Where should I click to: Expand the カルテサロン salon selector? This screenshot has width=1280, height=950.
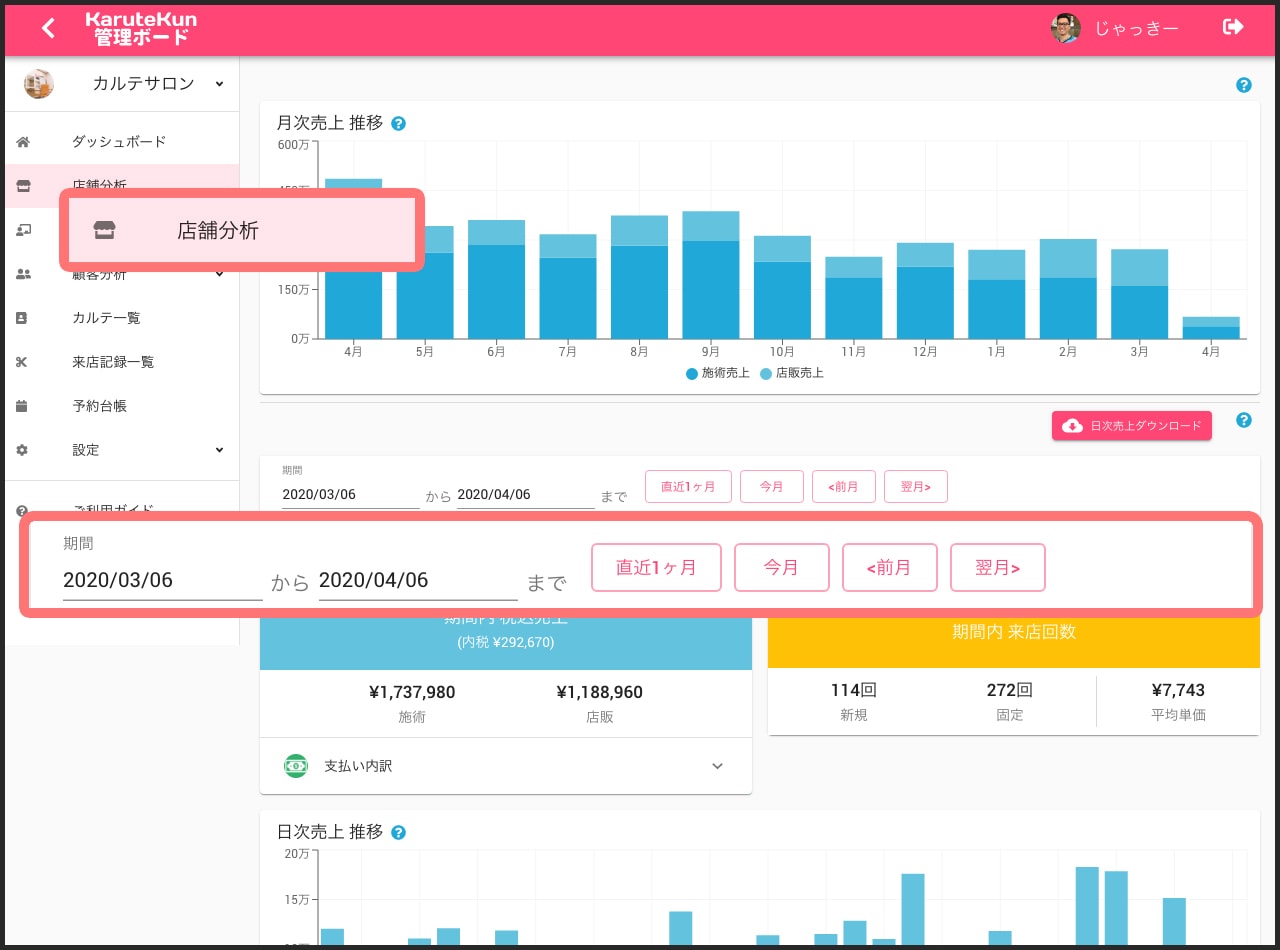tap(219, 84)
